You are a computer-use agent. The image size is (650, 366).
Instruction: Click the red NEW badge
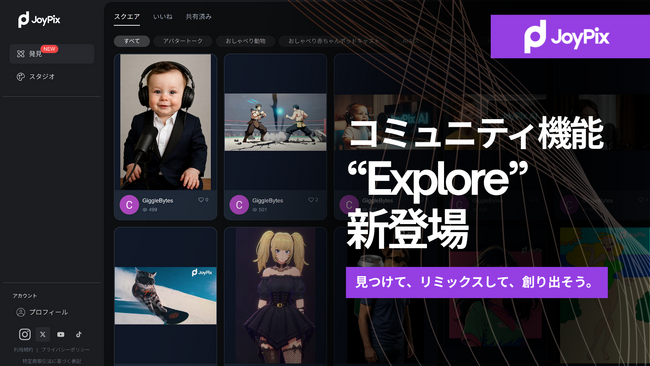tap(49, 49)
